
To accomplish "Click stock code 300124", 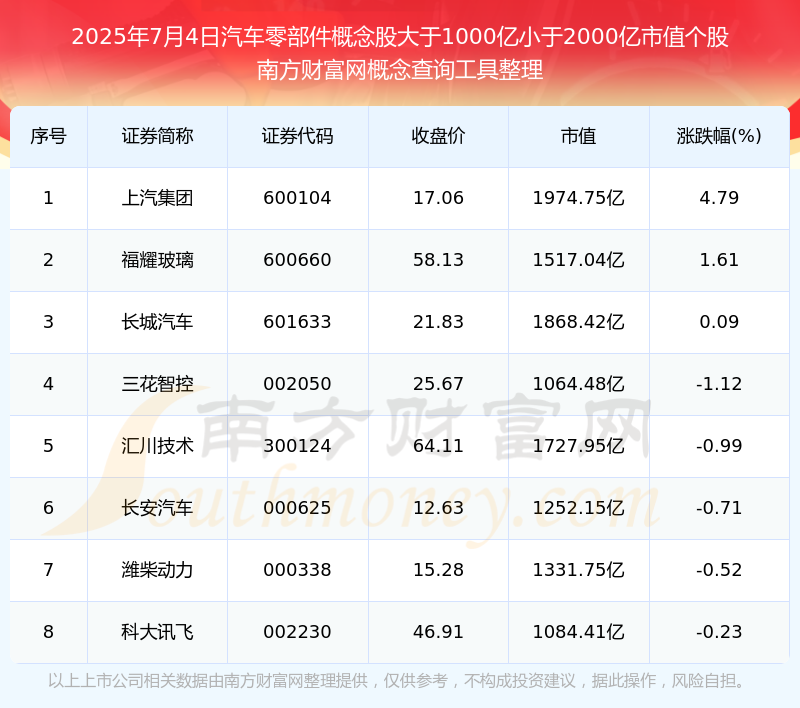I will click(297, 446).
